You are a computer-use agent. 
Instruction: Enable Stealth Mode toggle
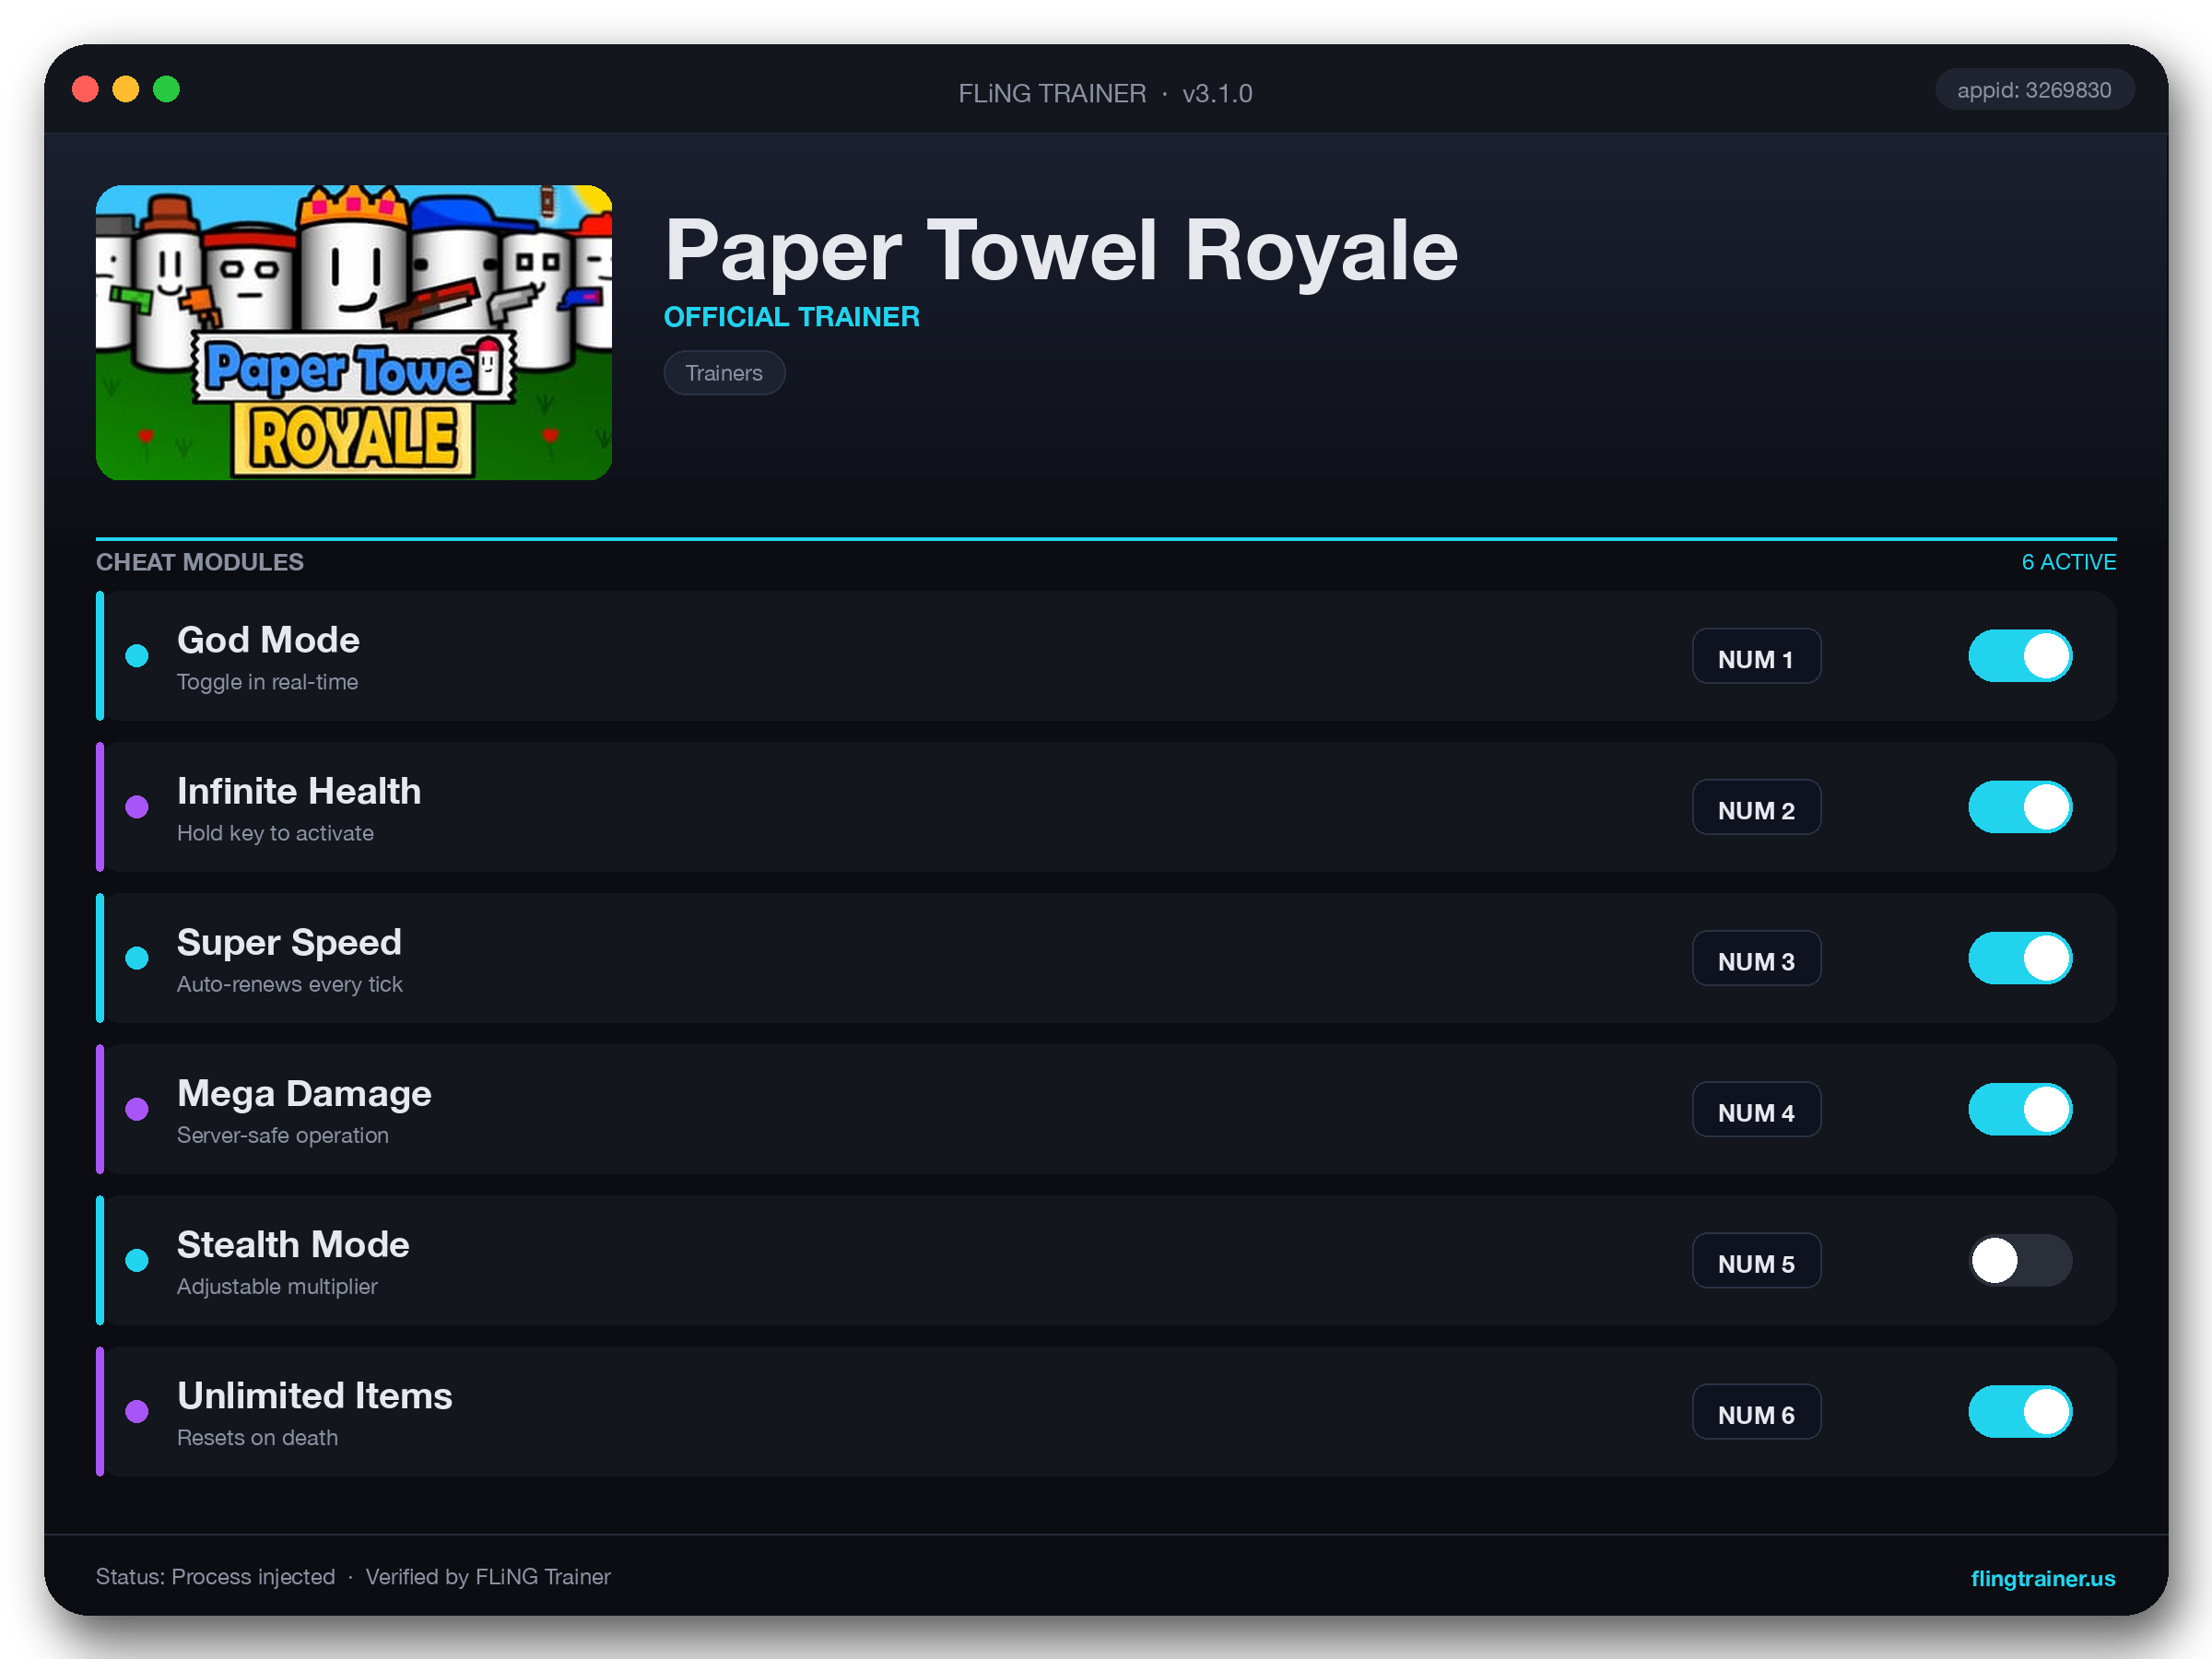pos(2020,1260)
